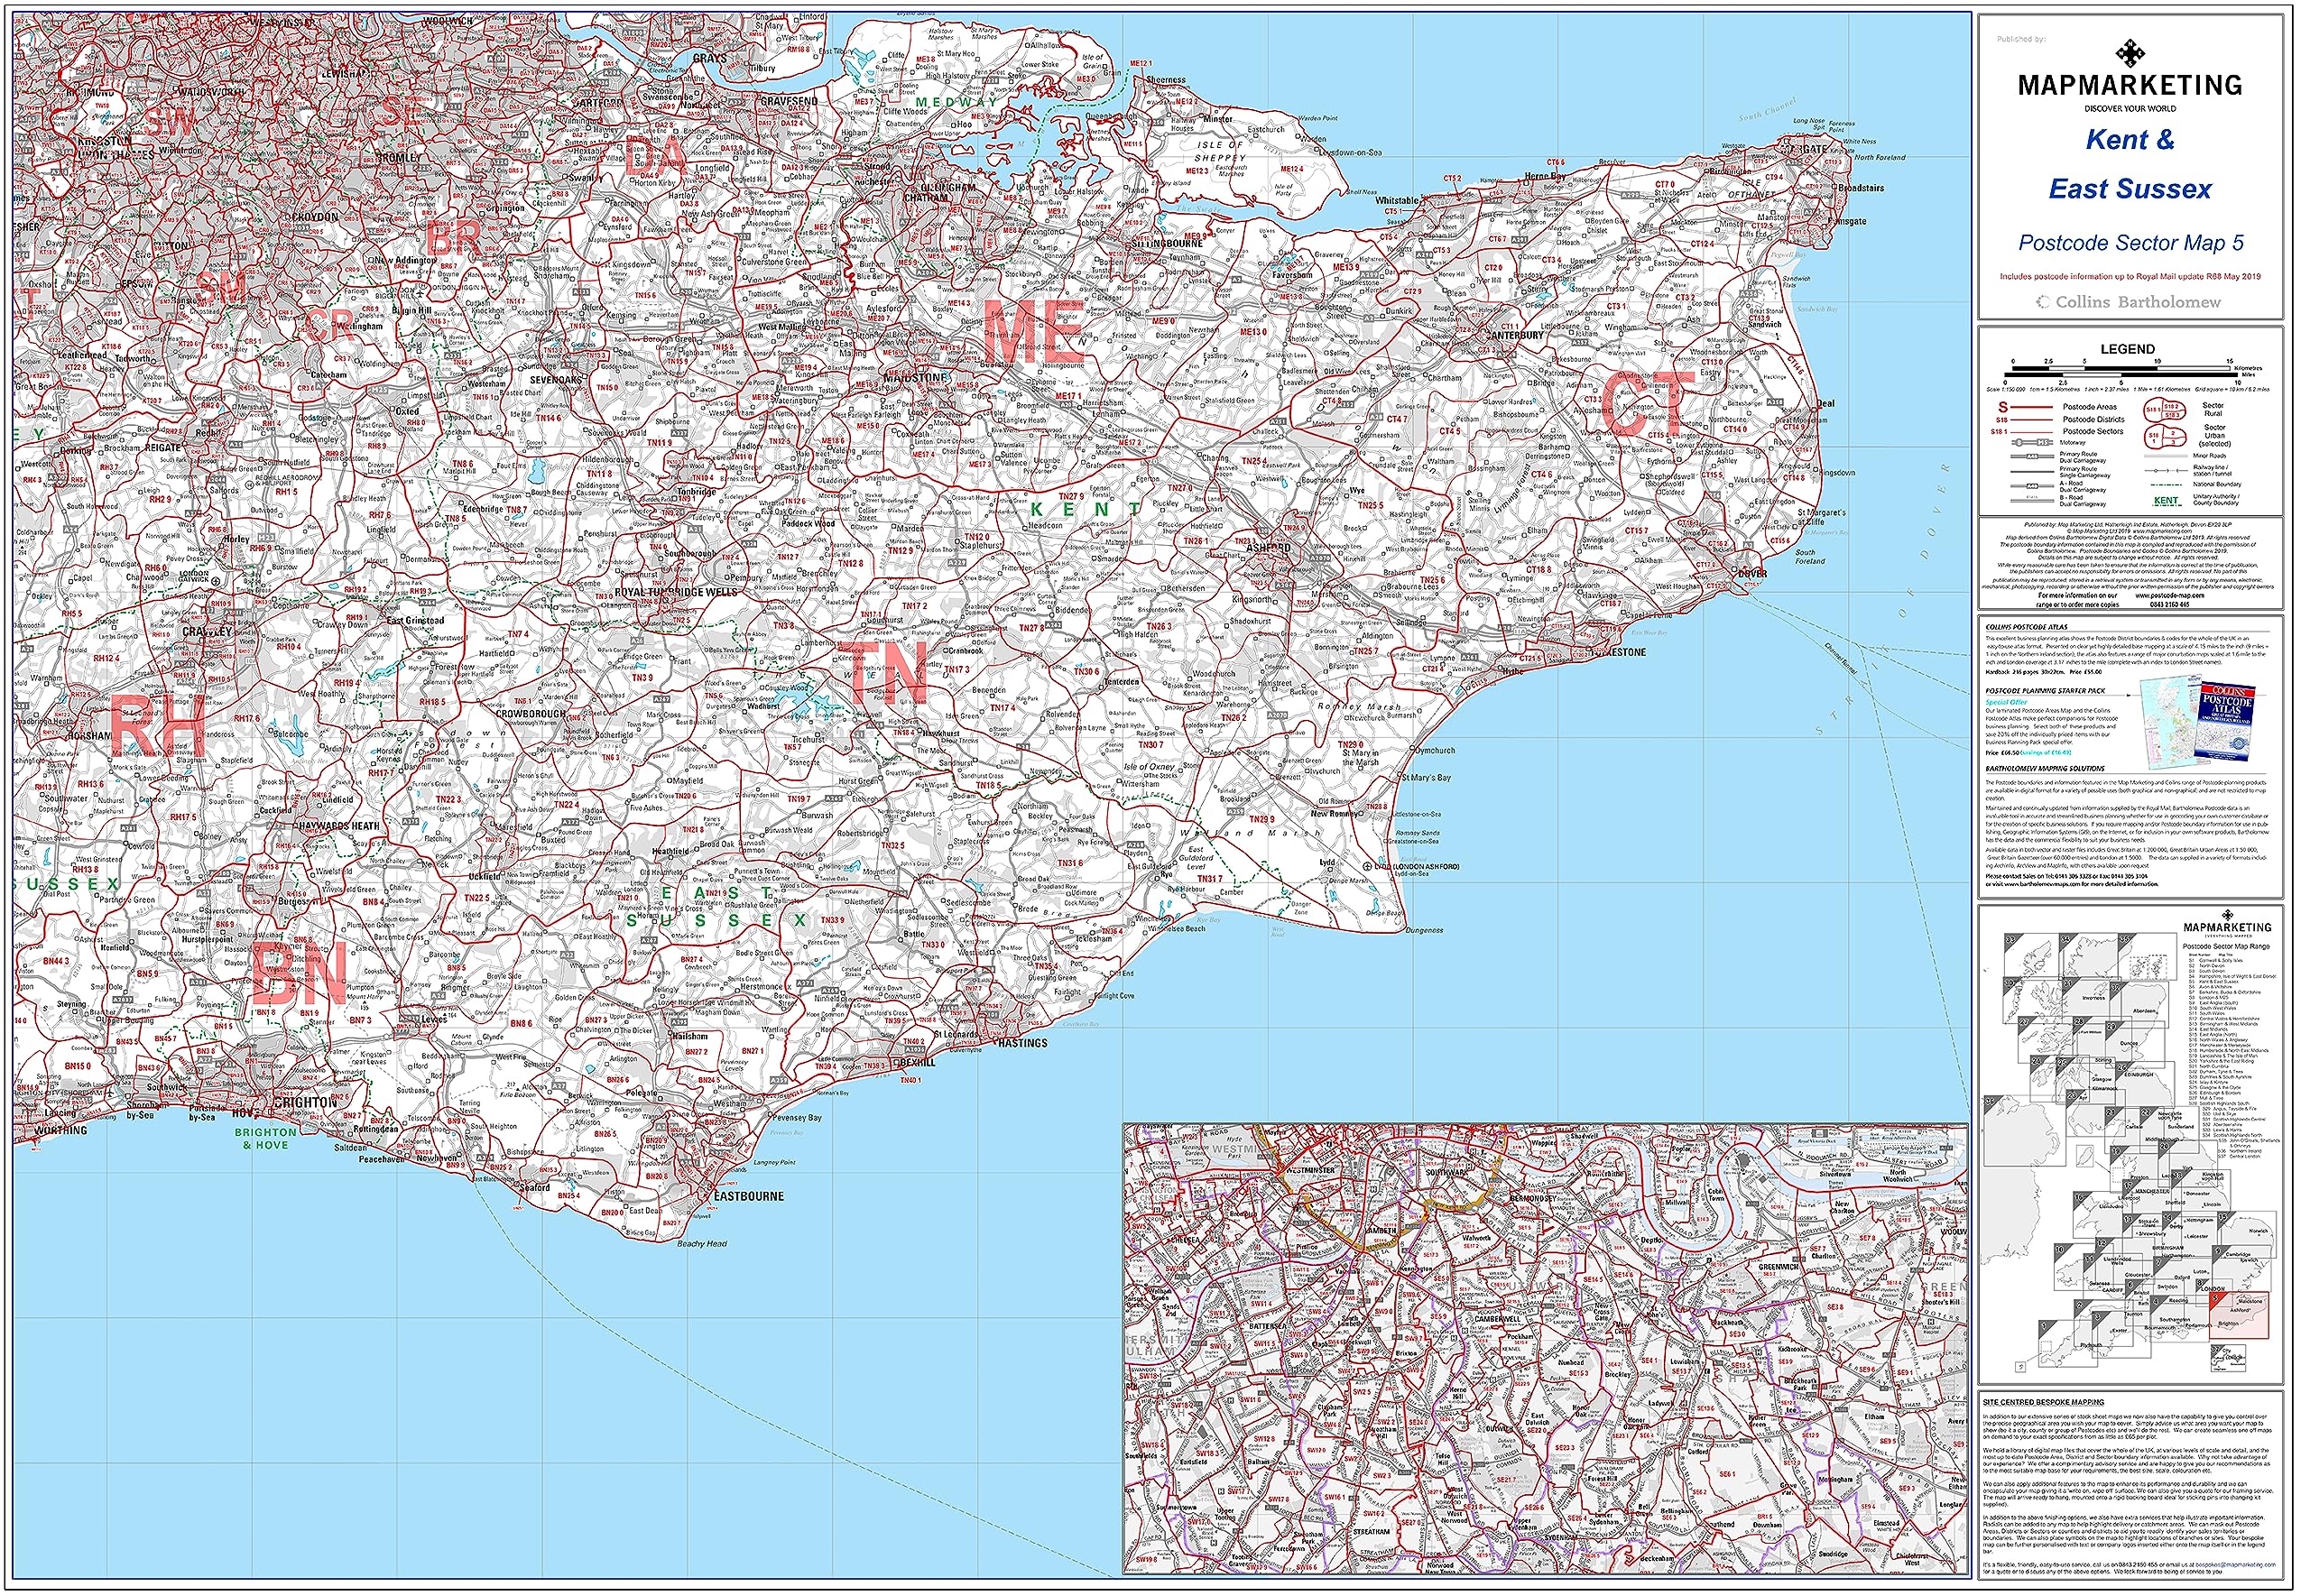Toggle the National Boundary legend entry
This screenshot has height=1596, width=2310.
click(2166, 484)
